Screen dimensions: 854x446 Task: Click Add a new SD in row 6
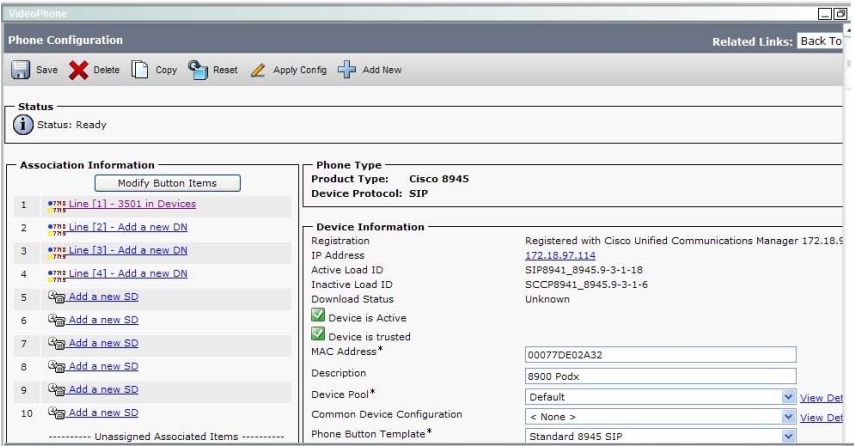[x=103, y=320]
